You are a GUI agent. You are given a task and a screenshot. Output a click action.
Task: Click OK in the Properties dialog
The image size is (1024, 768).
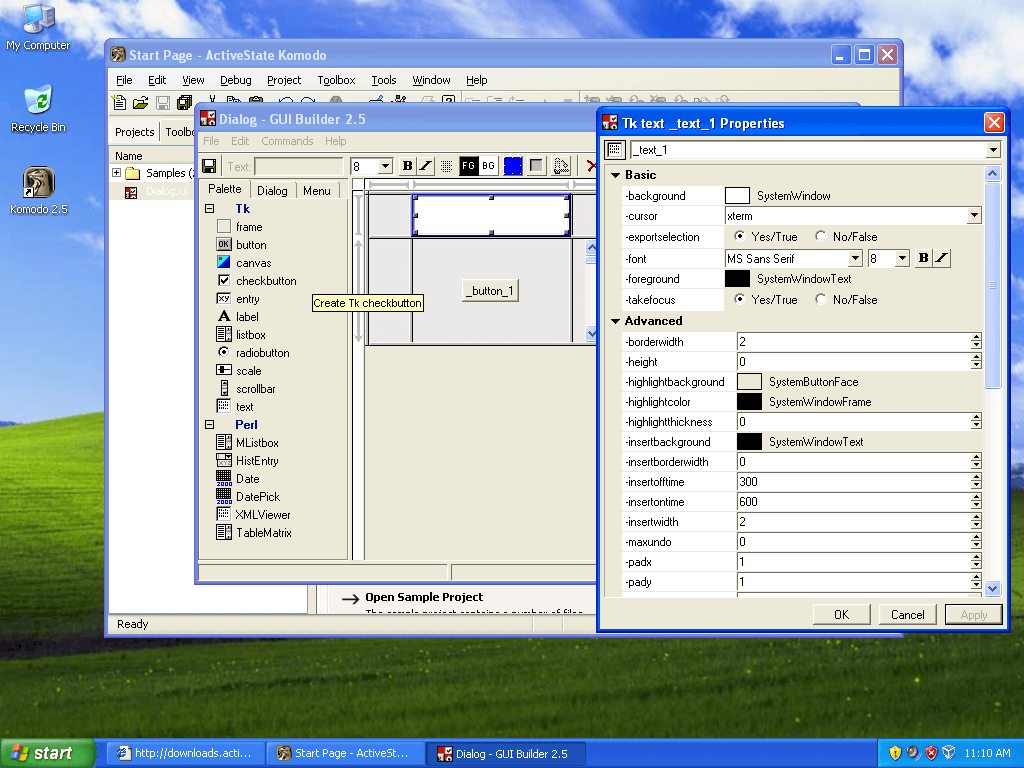click(x=841, y=615)
